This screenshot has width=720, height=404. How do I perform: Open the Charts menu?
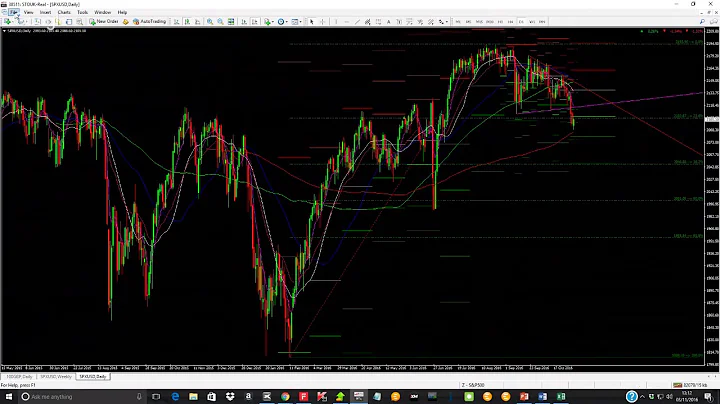[64, 12]
